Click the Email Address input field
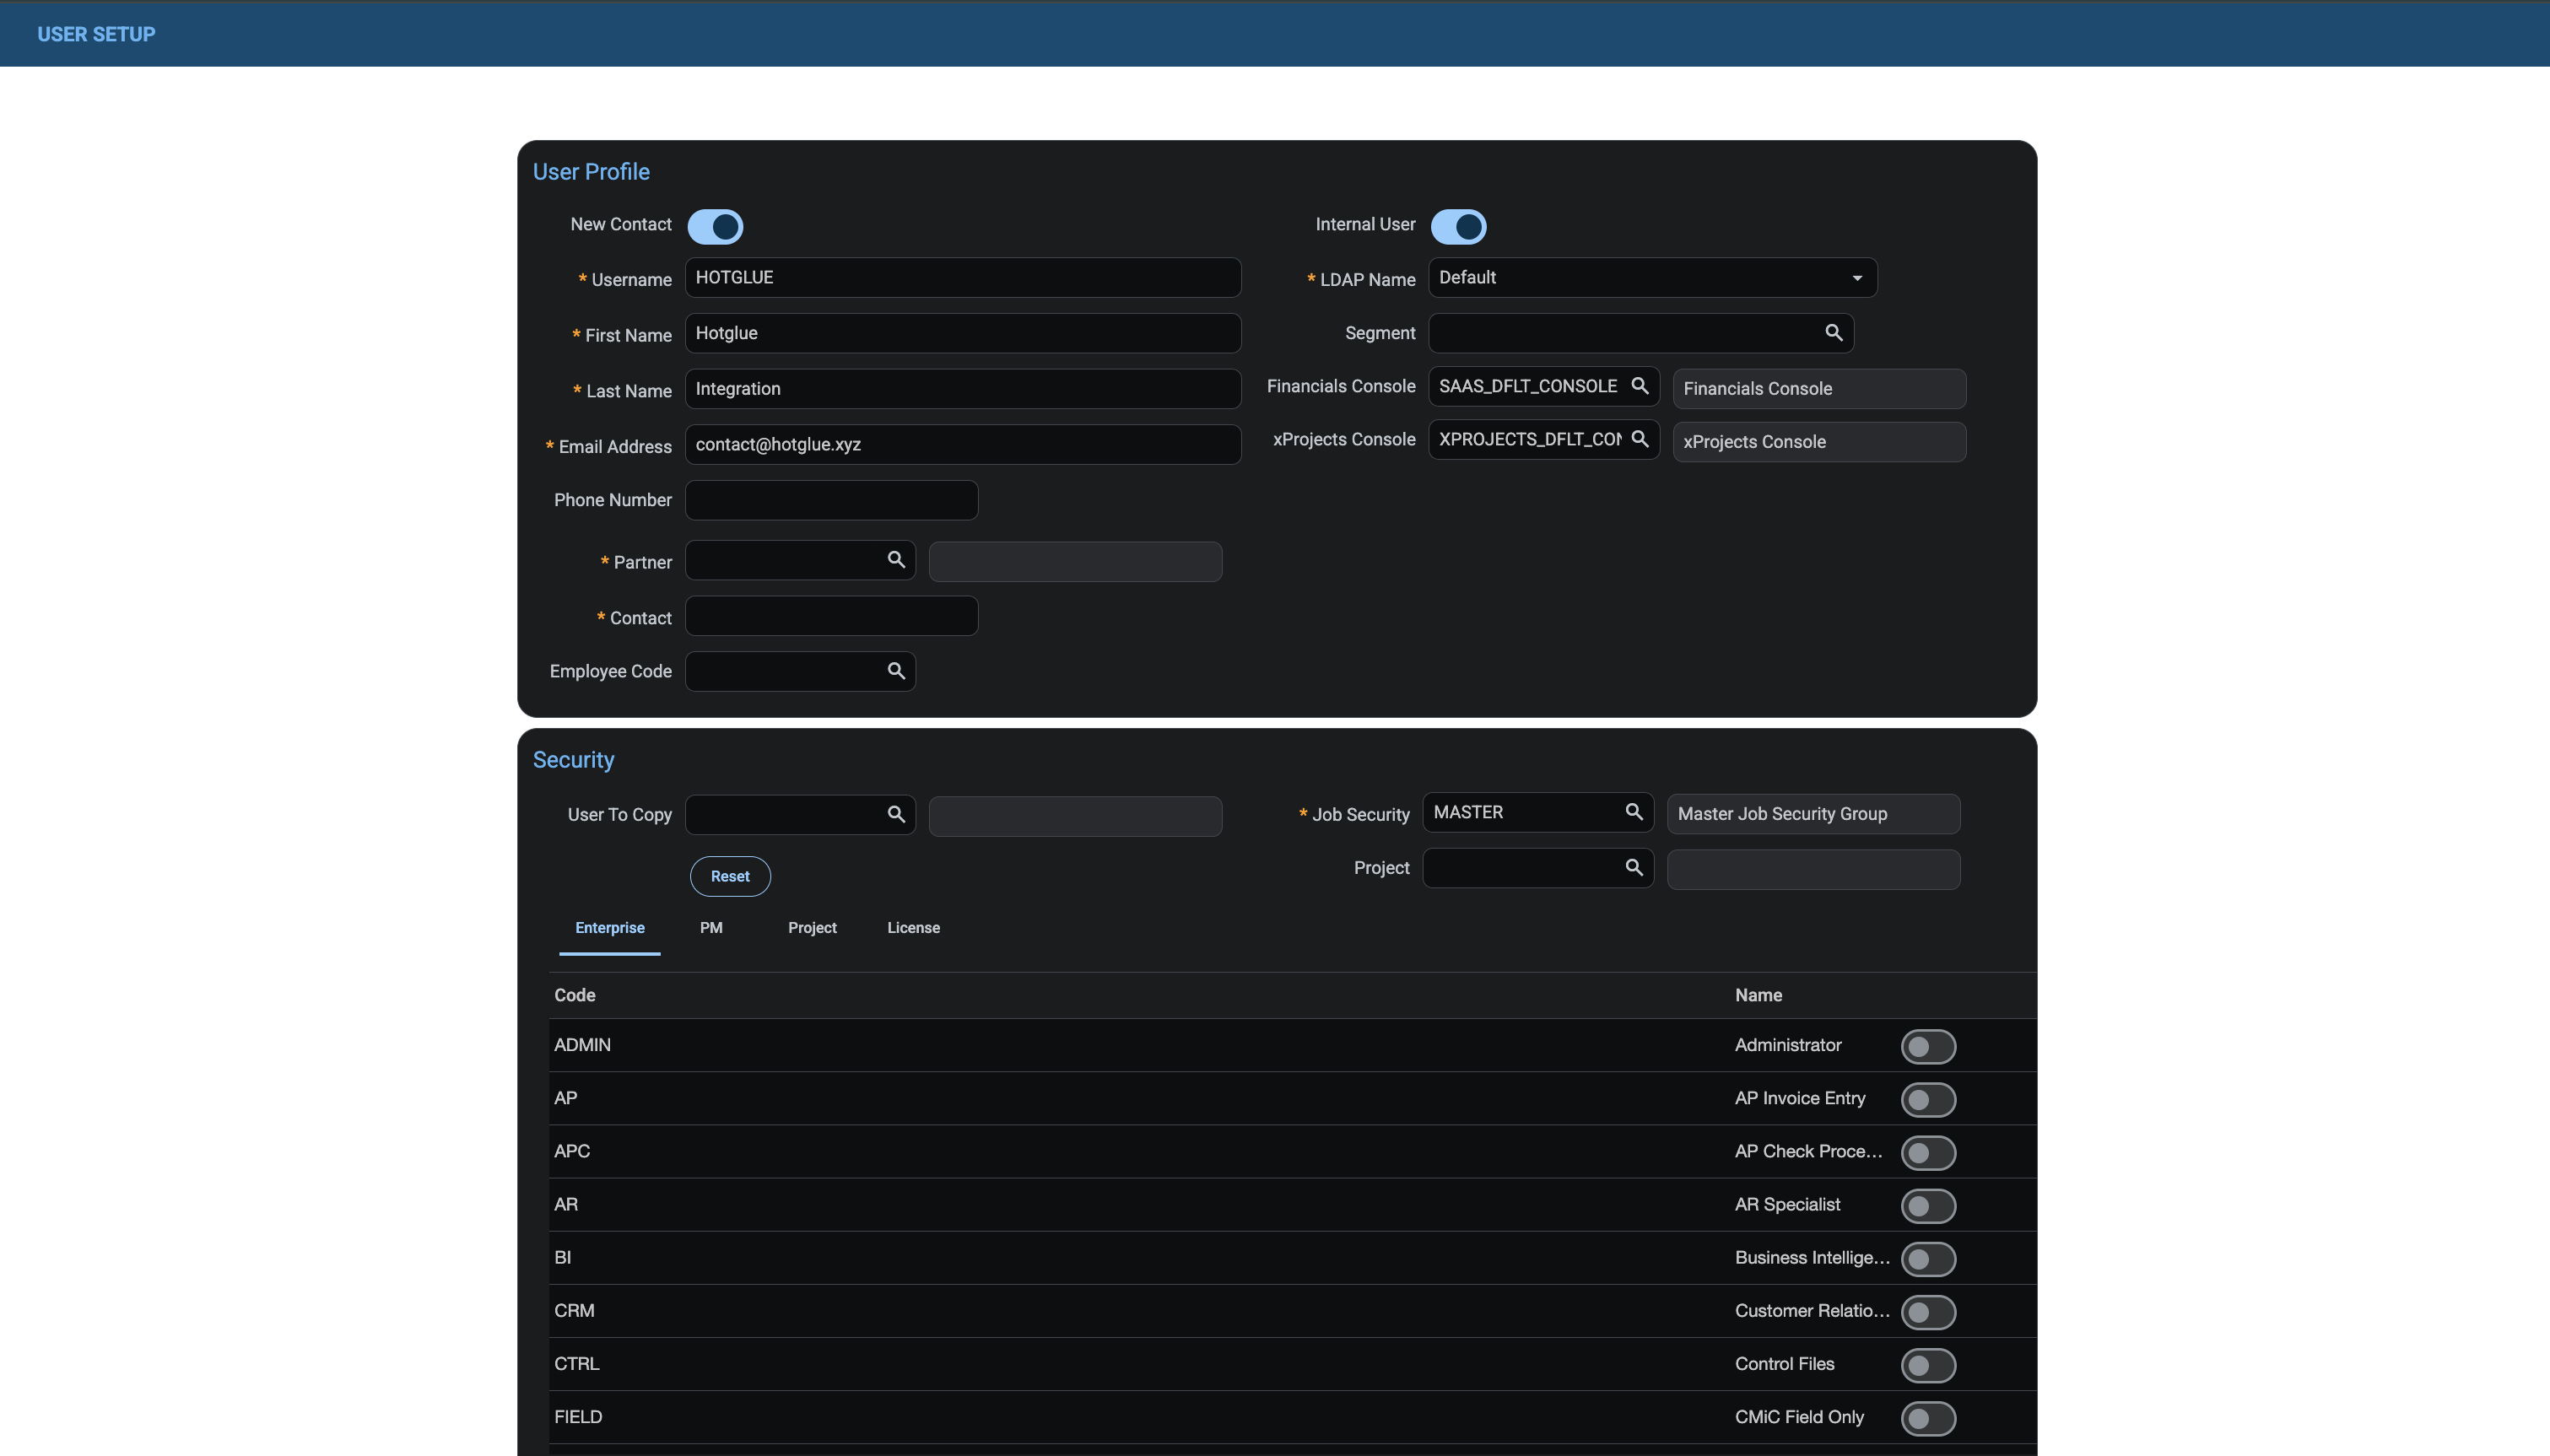The height and width of the screenshot is (1456, 2550). pyautogui.click(x=963, y=444)
